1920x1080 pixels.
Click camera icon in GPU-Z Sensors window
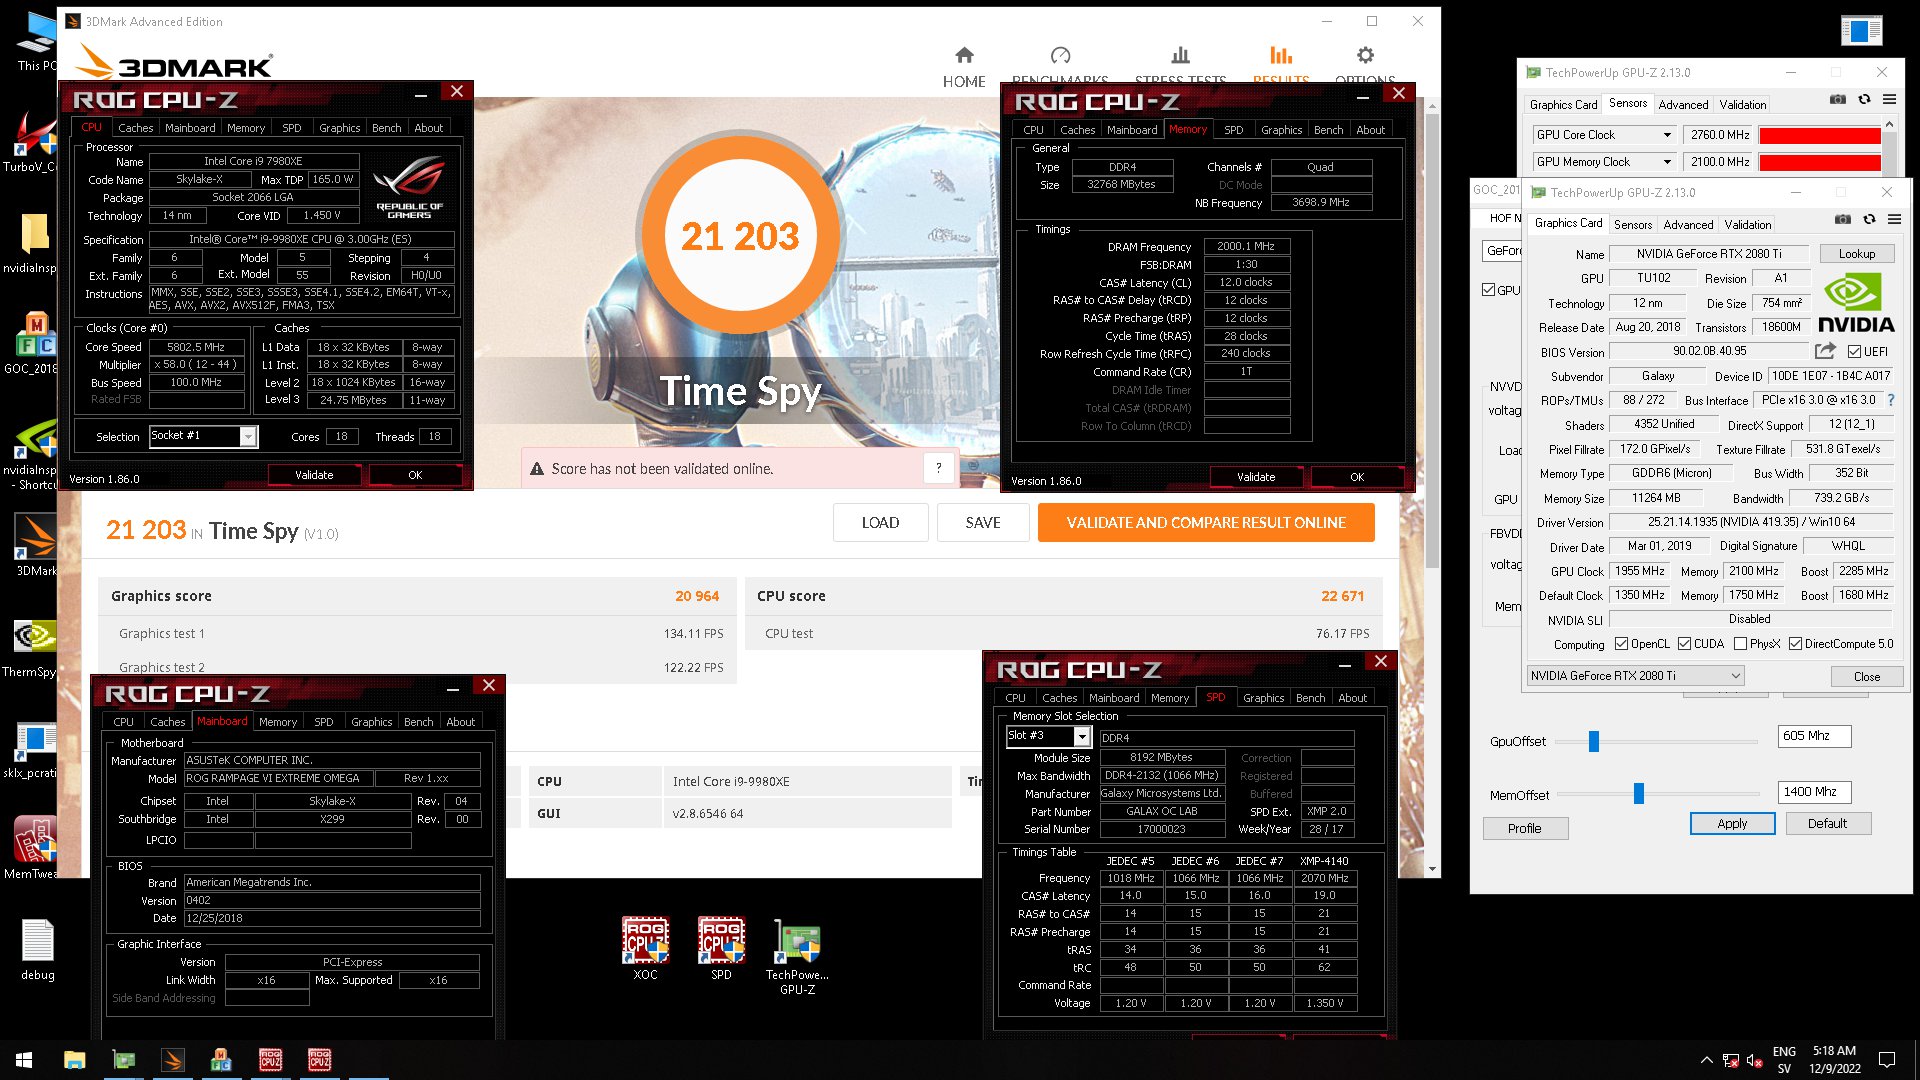(1838, 99)
